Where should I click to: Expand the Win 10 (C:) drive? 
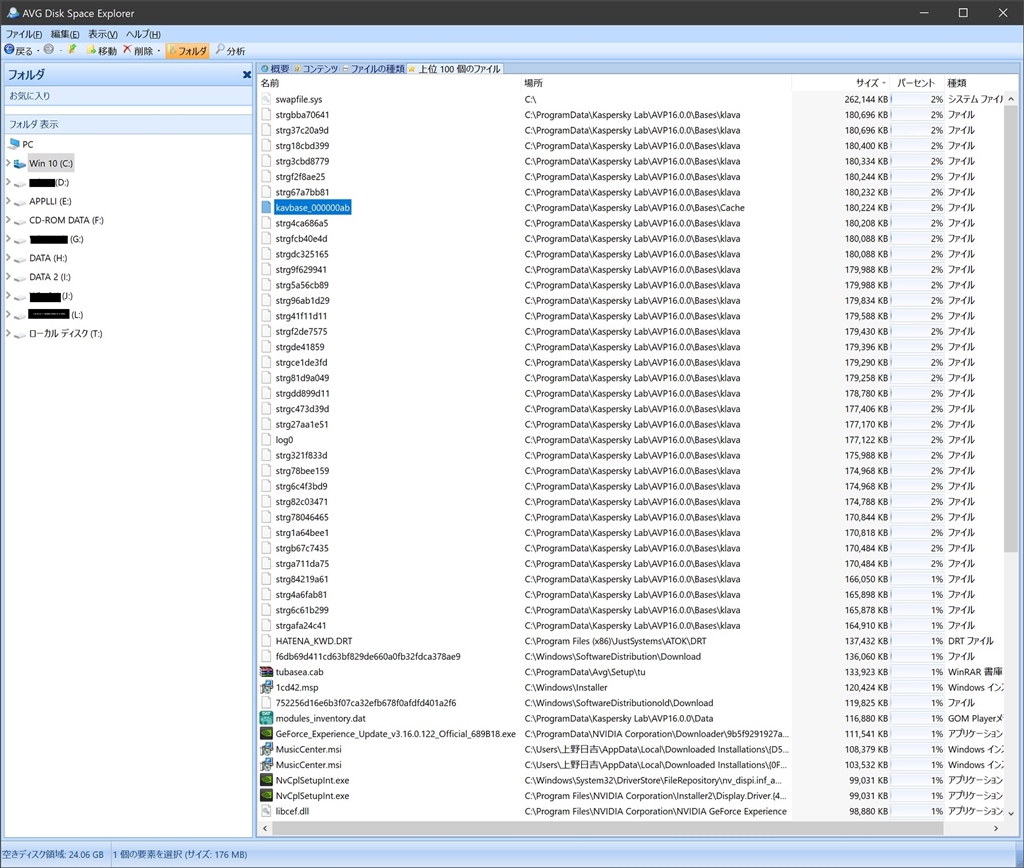tap(8, 163)
